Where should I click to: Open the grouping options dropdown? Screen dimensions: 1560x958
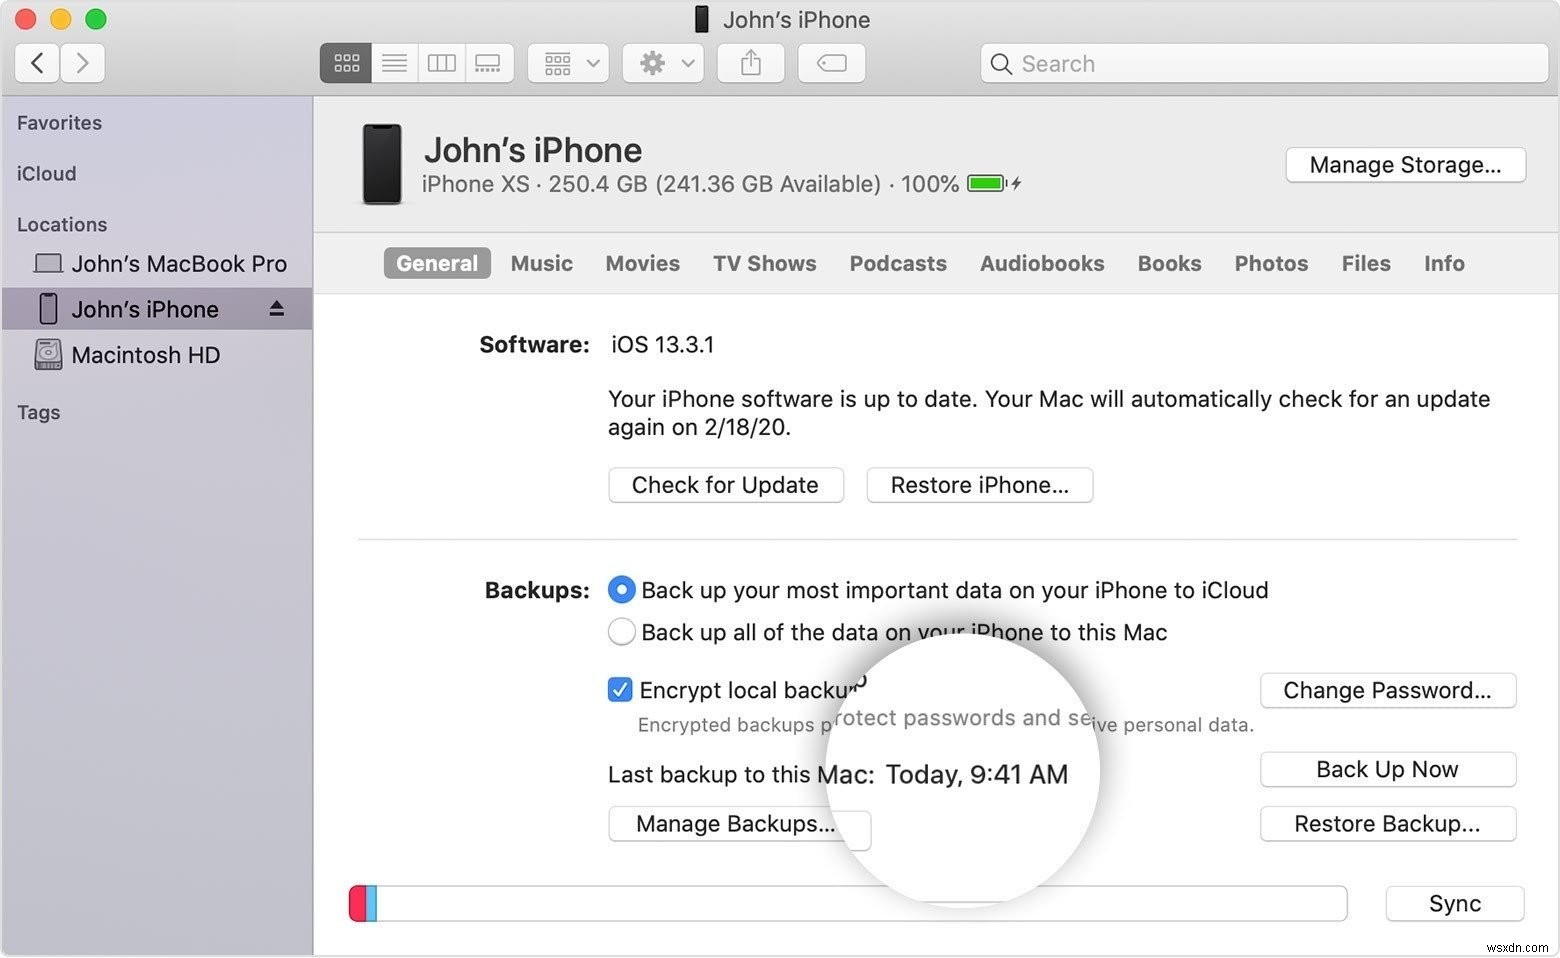coord(567,62)
